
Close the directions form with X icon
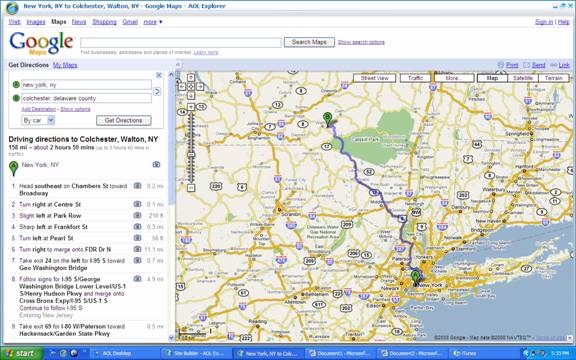pos(159,75)
